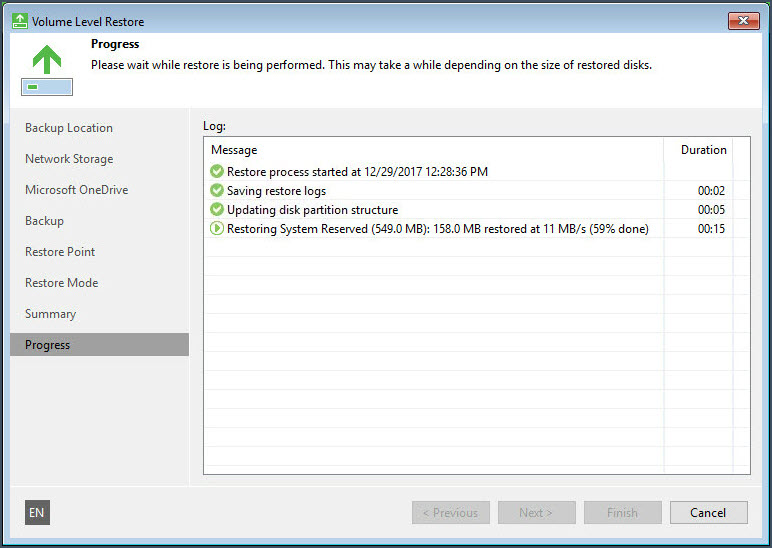
Task: Close the Volume Level Restore window
Action: point(743,21)
